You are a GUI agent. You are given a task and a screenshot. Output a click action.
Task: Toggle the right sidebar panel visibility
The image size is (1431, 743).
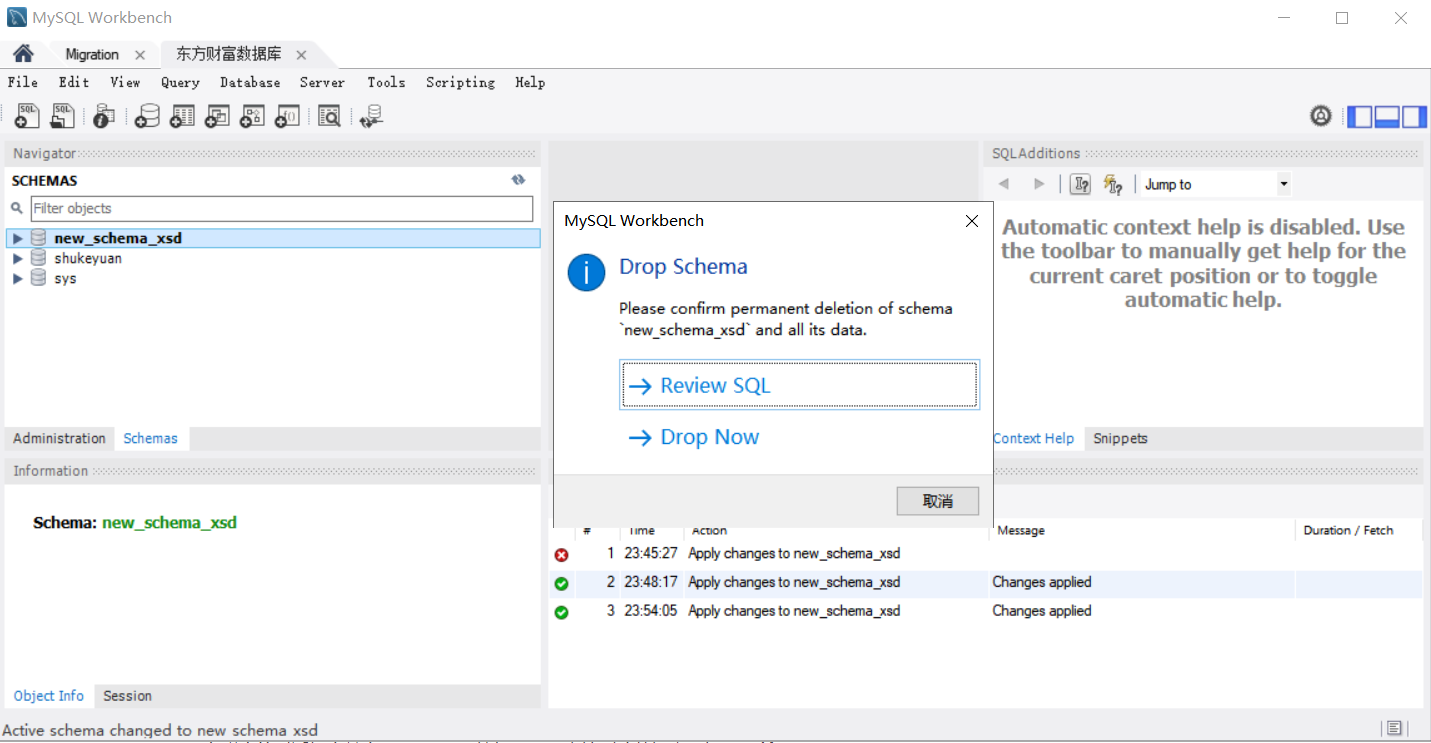[1414, 117]
